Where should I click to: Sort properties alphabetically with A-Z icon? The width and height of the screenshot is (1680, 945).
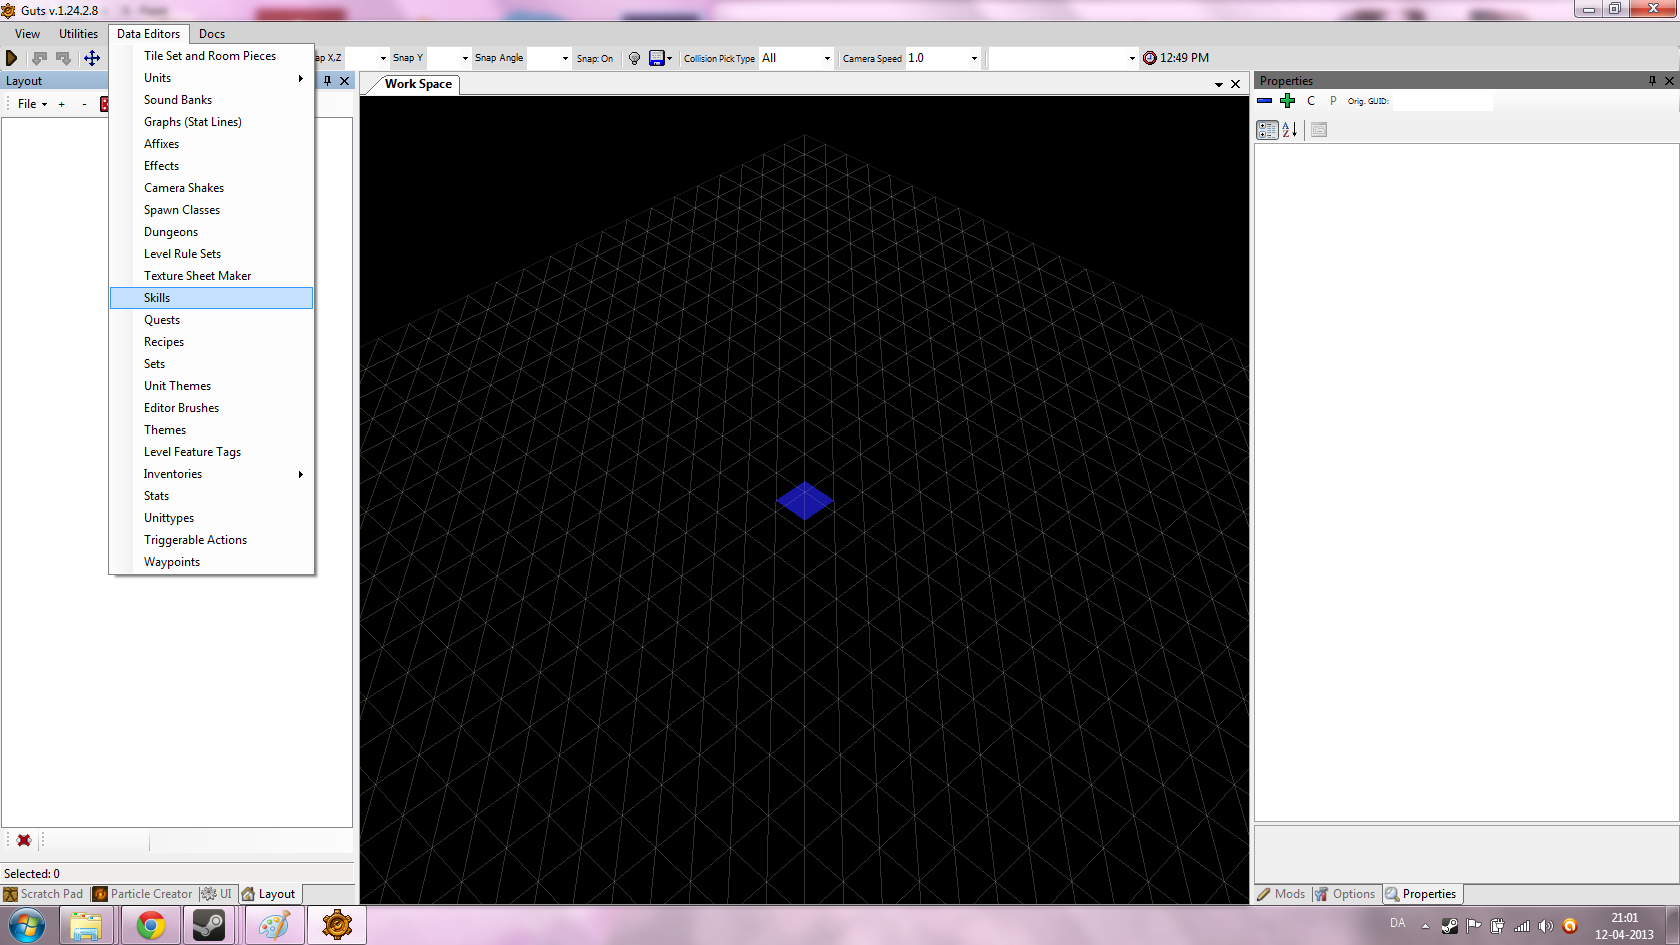click(x=1290, y=130)
